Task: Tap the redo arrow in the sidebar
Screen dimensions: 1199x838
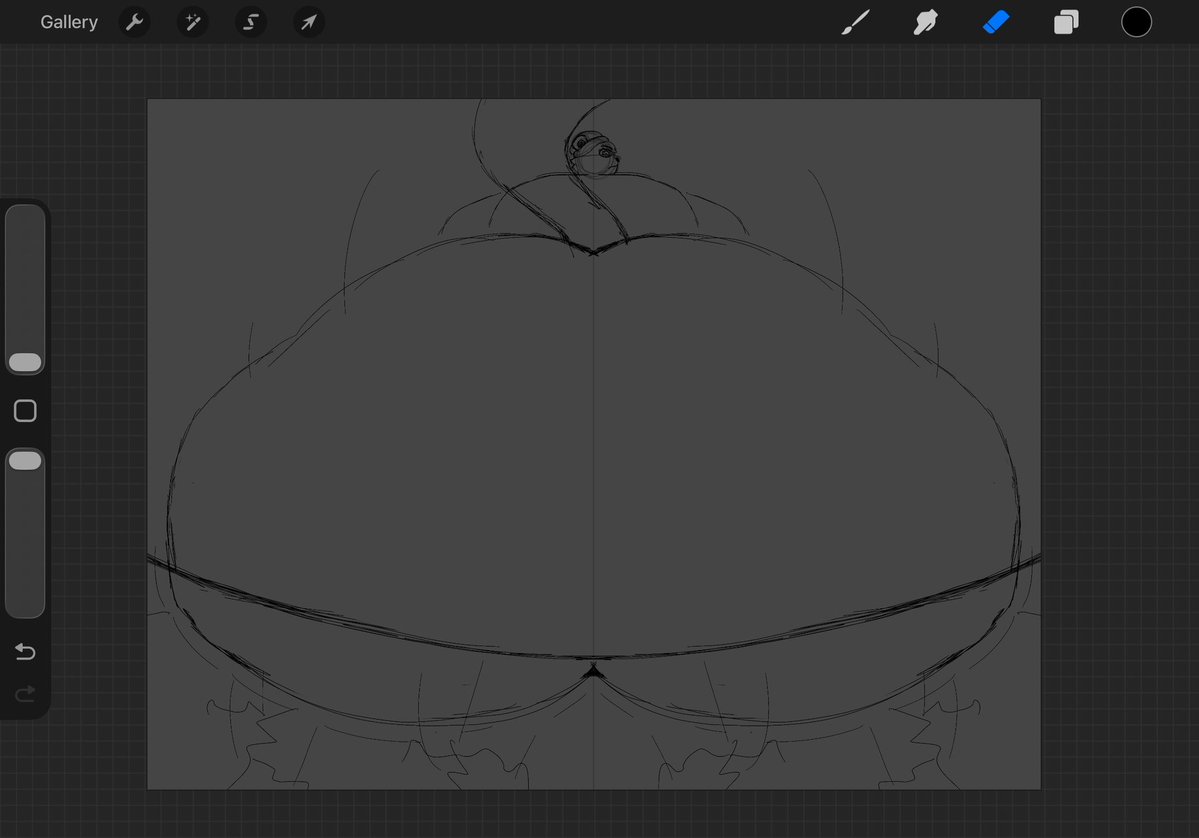Action: (x=25, y=693)
